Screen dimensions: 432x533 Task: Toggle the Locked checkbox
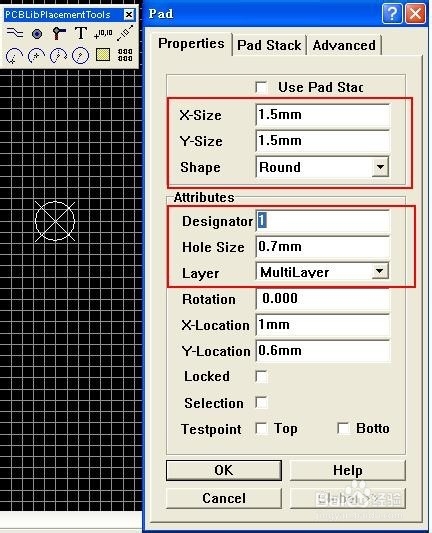[261, 377]
